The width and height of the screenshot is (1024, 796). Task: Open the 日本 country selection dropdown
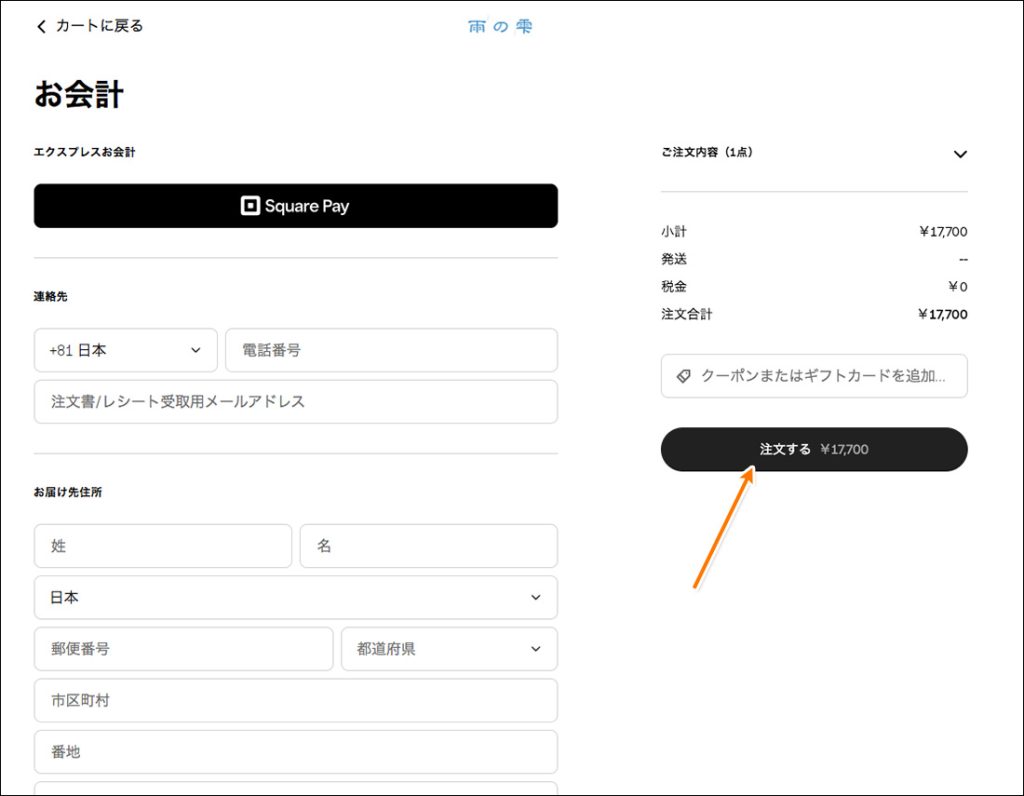coord(295,597)
